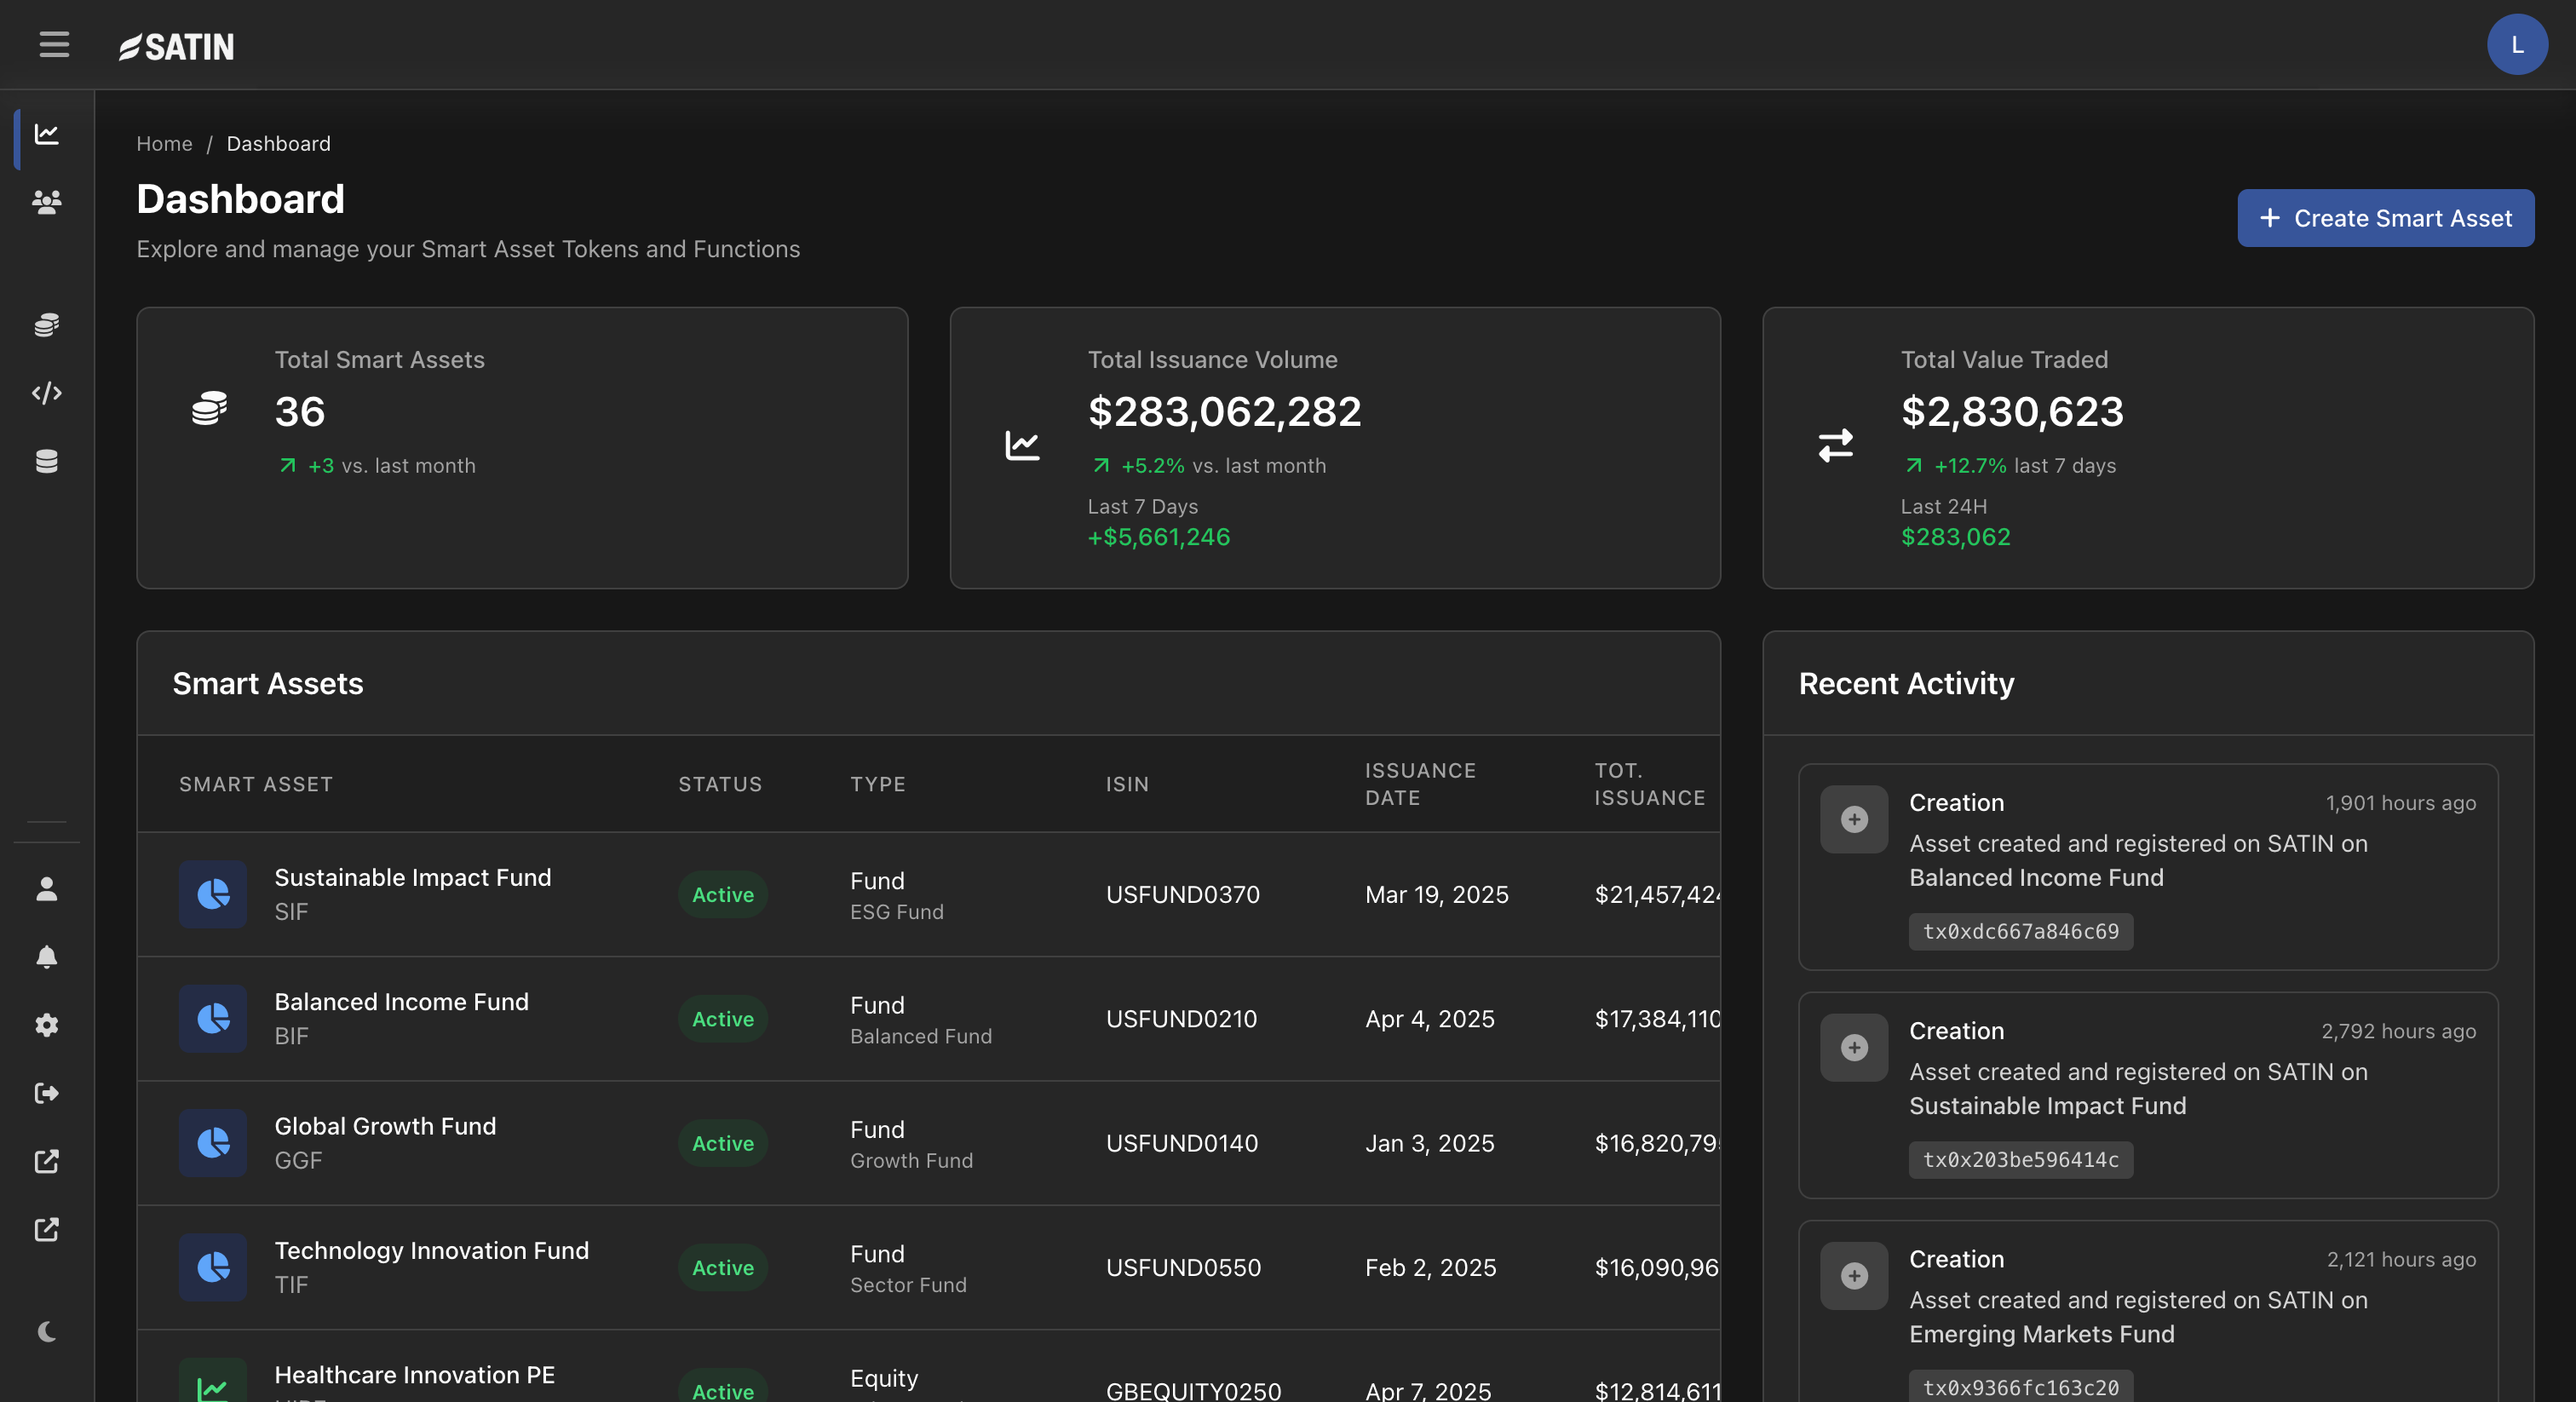Click the Smart Assets table heading
The height and width of the screenshot is (1402, 2576).
(x=268, y=683)
